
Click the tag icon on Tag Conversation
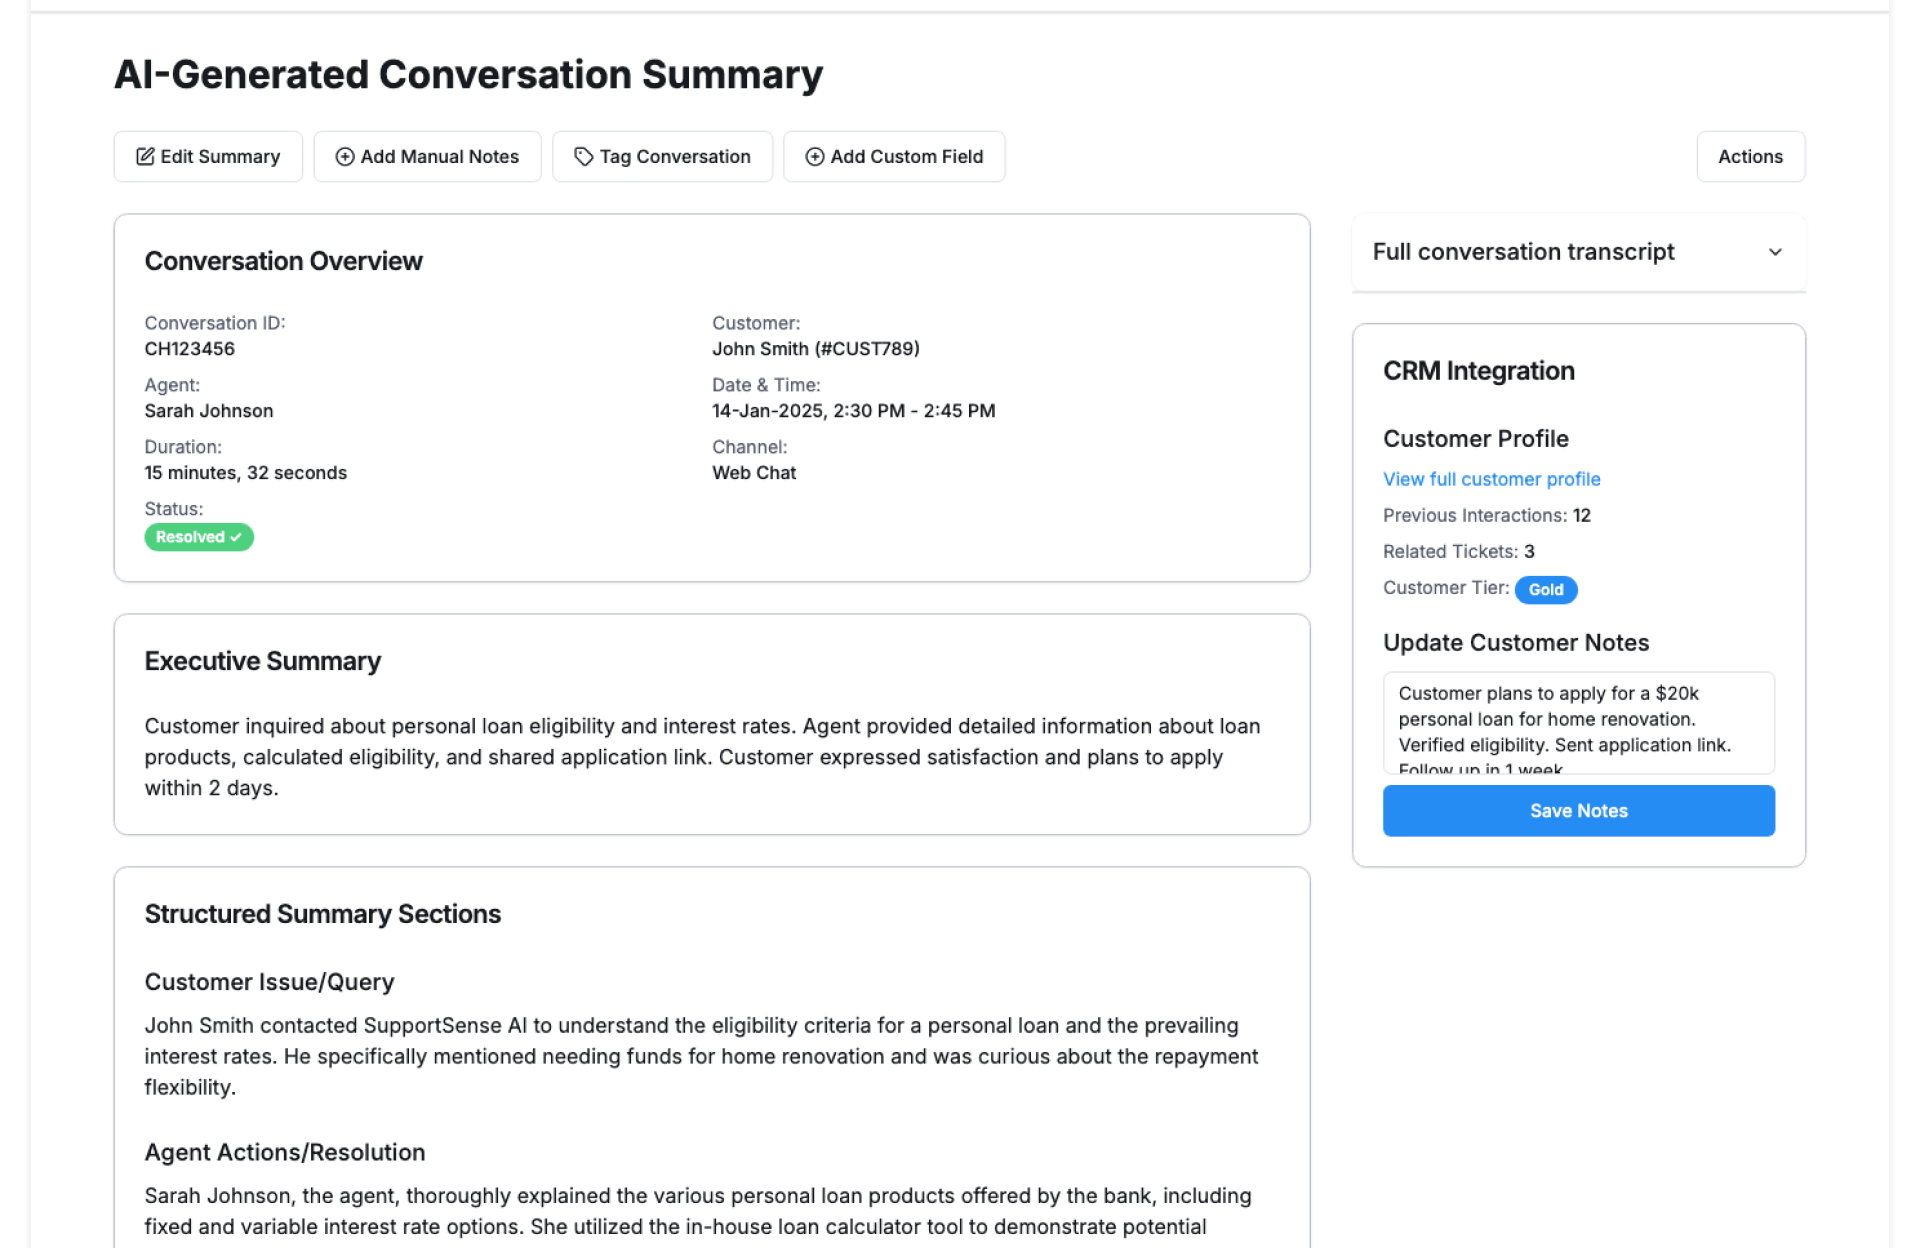click(584, 157)
